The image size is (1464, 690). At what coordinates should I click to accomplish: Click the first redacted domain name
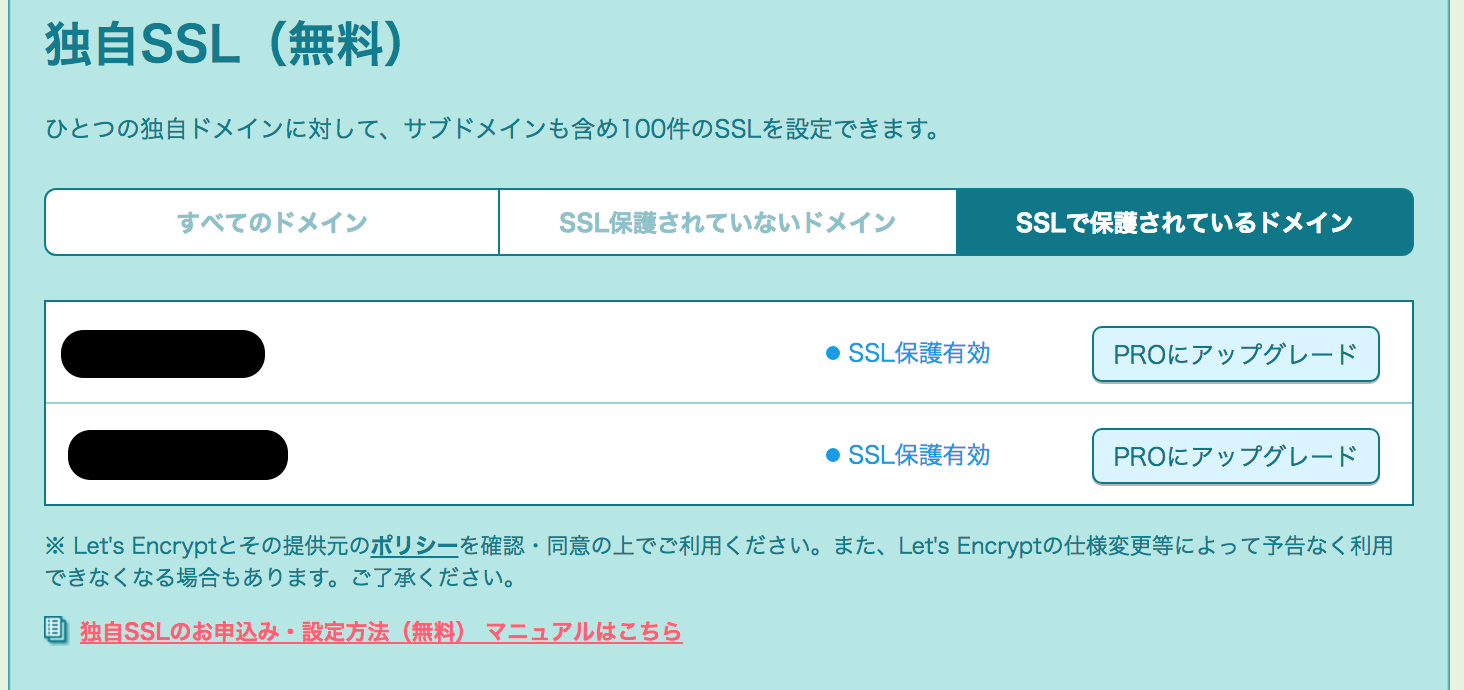point(163,354)
